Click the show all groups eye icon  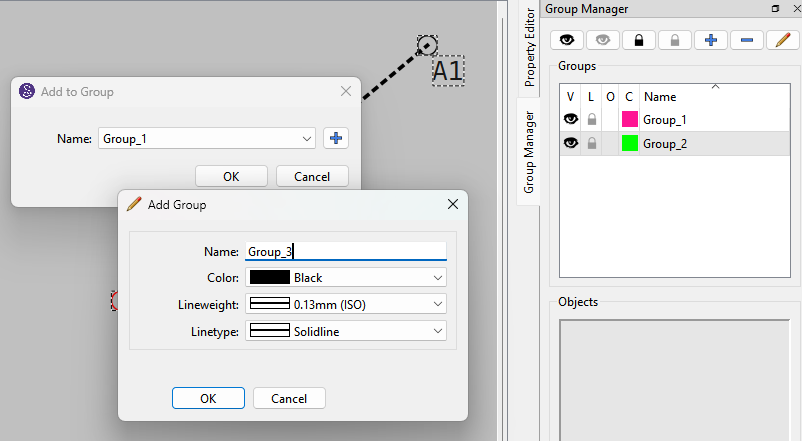567,40
